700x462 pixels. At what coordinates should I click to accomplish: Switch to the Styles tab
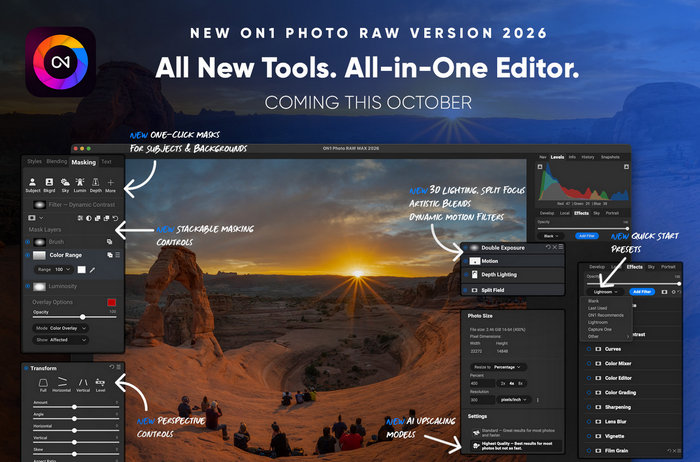coord(34,162)
